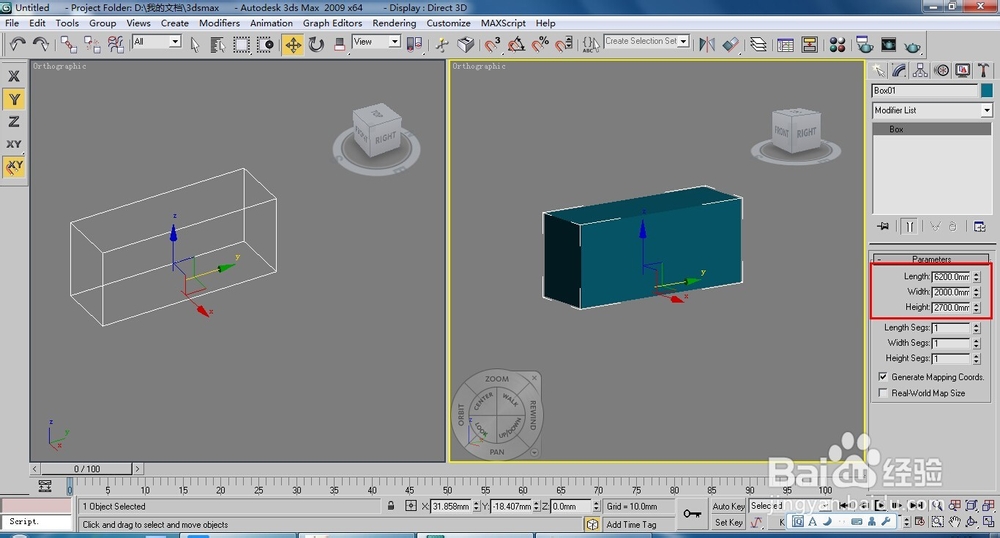The image size is (1000, 538).
Task: Open Select by Name dialog
Action: pyautogui.click(x=217, y=44)
